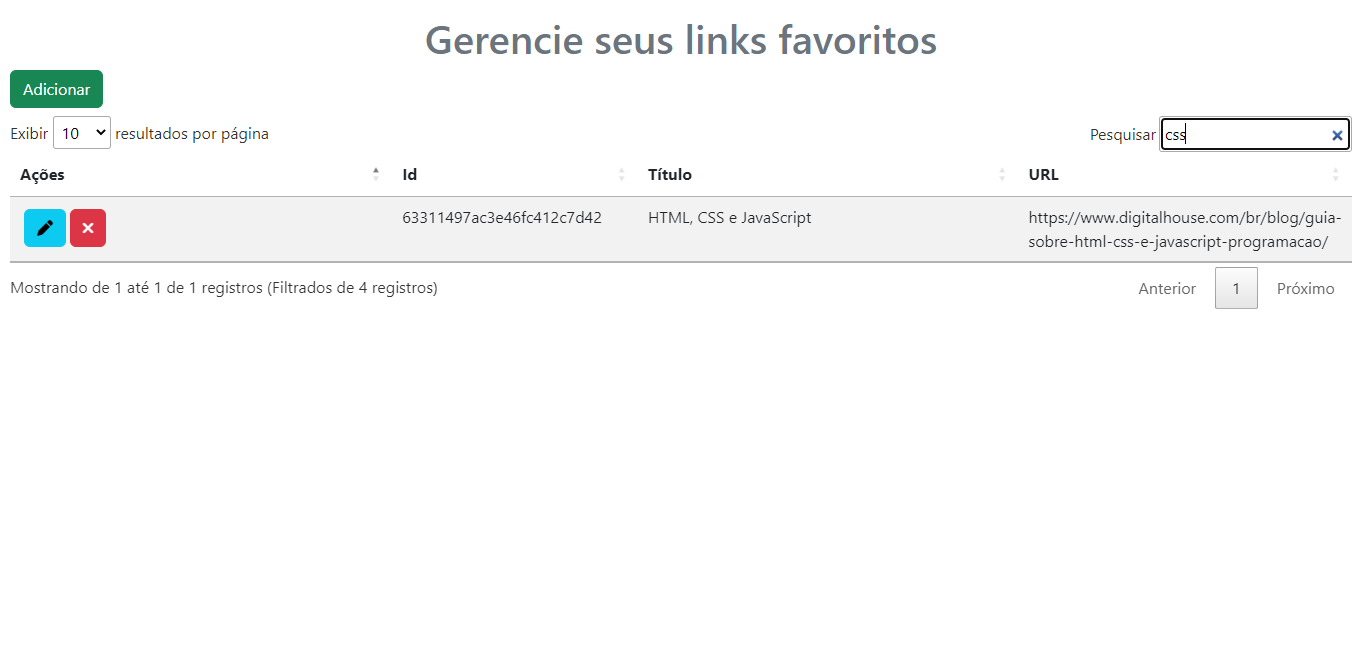
Task: Click the Id column header
Action: (410, 174)
